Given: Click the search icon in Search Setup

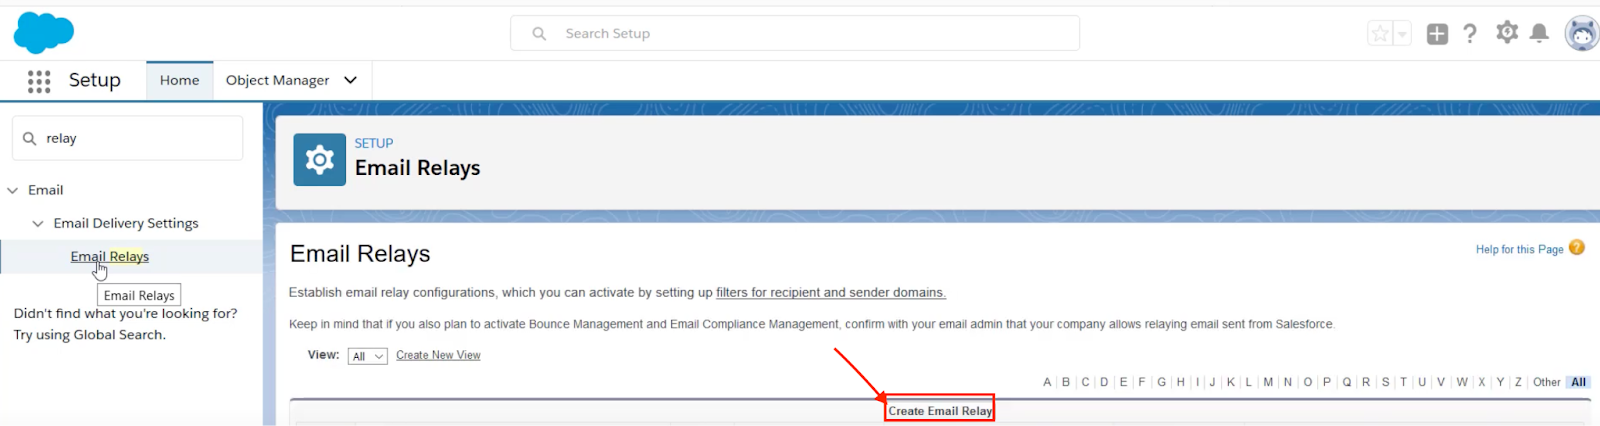Looking at the screenshot, I should [x=539, y=34].
